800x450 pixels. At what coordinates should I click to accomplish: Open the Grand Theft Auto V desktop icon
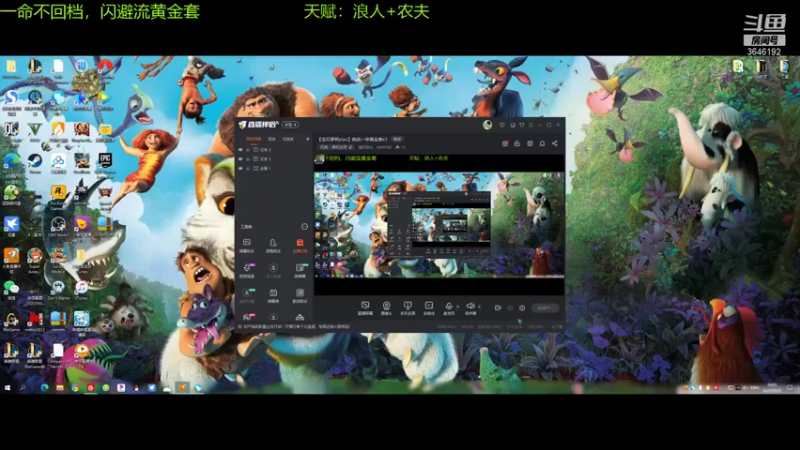tap(35, 131)
